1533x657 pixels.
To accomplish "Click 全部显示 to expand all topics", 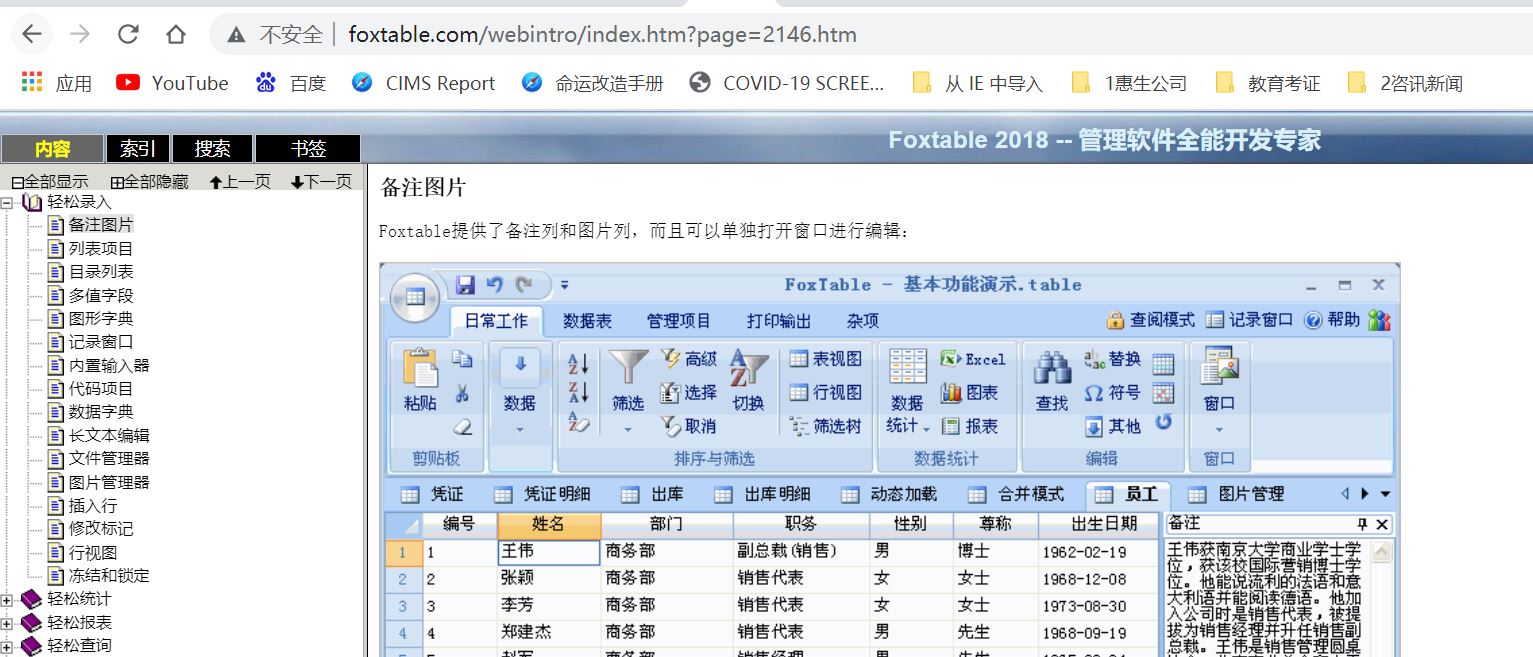I will (x=50, y=182).
